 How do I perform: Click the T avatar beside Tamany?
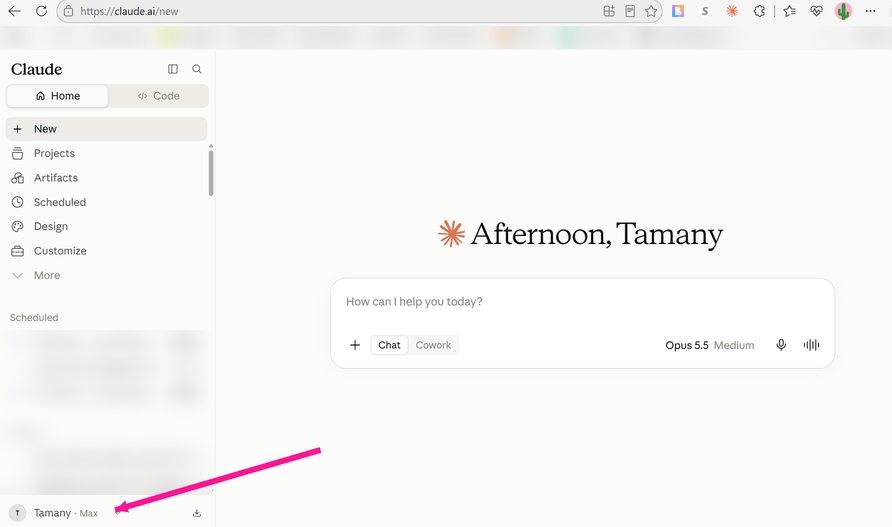[18, 513]
